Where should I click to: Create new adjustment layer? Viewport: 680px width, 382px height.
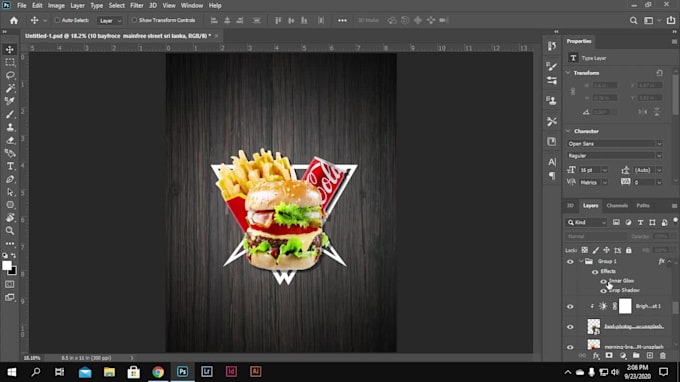623,356
